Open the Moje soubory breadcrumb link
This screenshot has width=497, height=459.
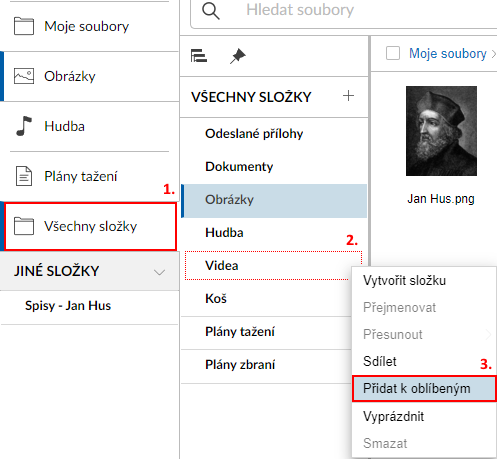point(448,54)
